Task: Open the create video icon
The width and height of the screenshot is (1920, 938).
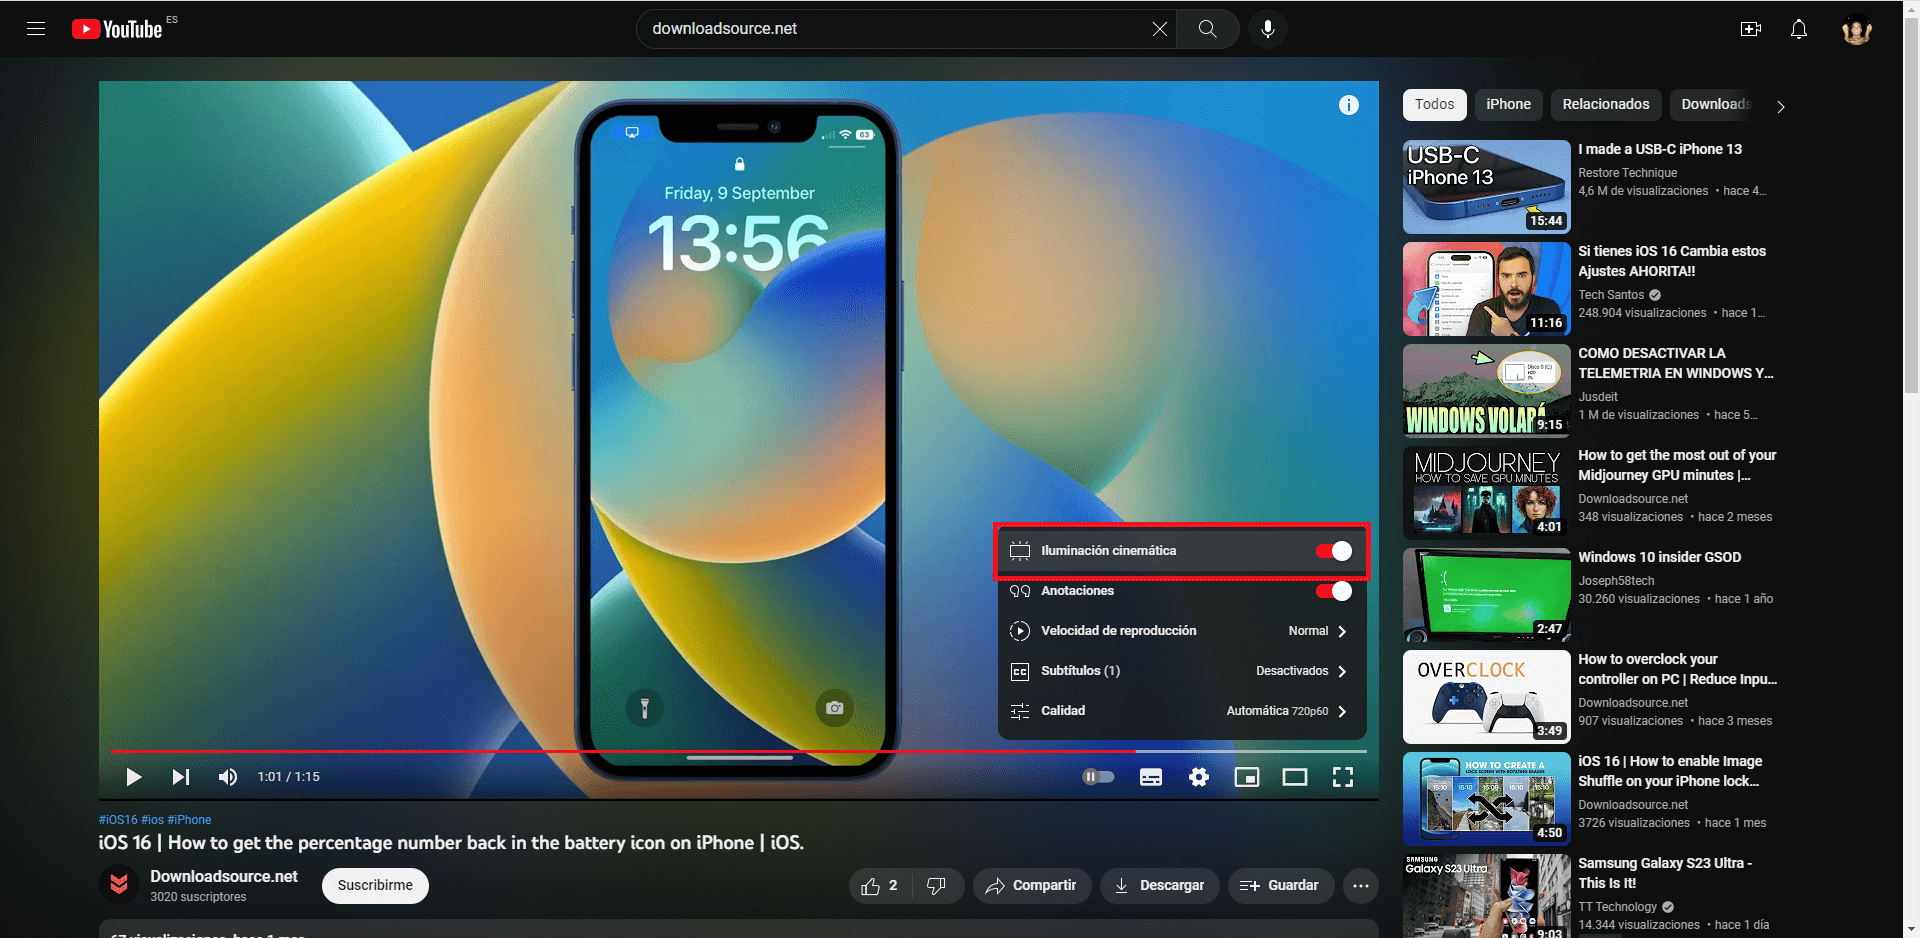Action: [x=1751, y=29]
